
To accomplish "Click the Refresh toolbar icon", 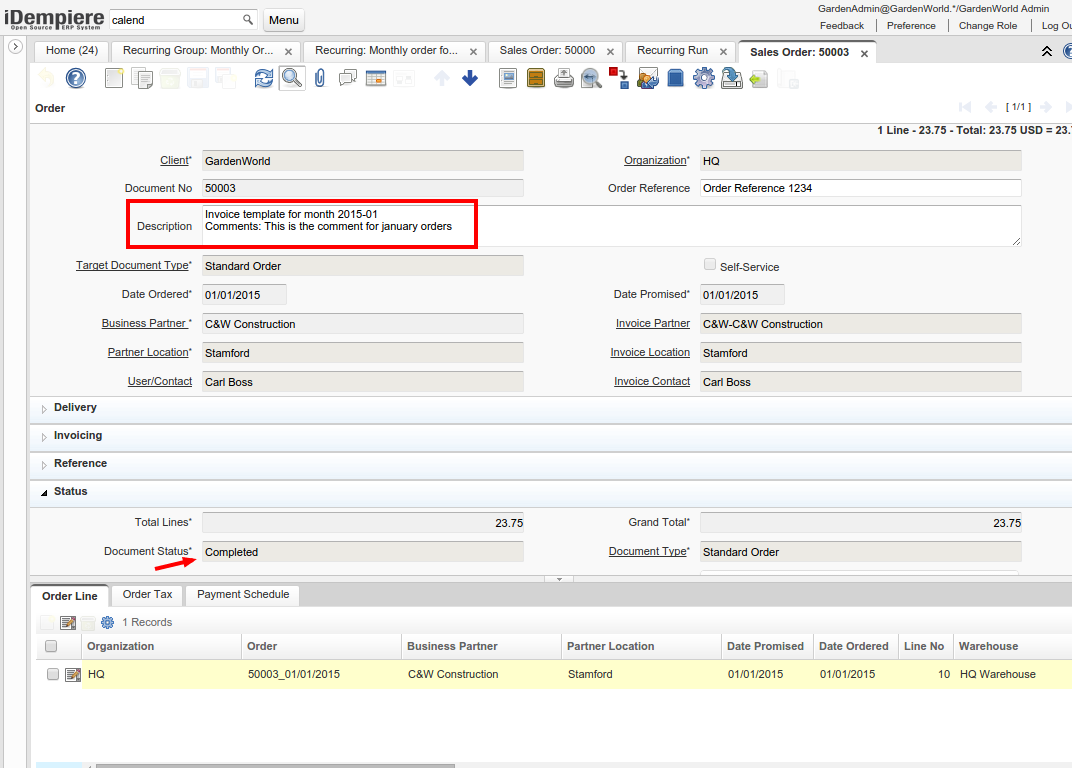I will coord(263,78).
